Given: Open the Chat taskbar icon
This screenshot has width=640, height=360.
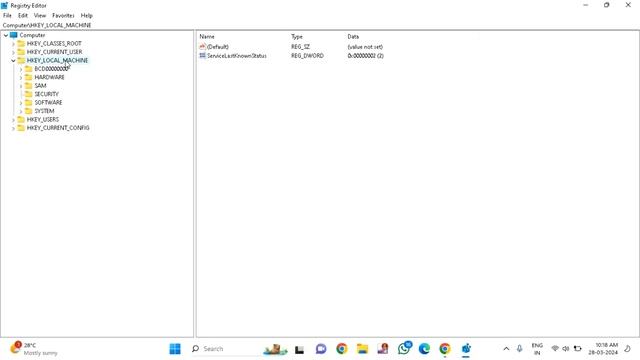Looking at the screenshot, I should (321, 349).
